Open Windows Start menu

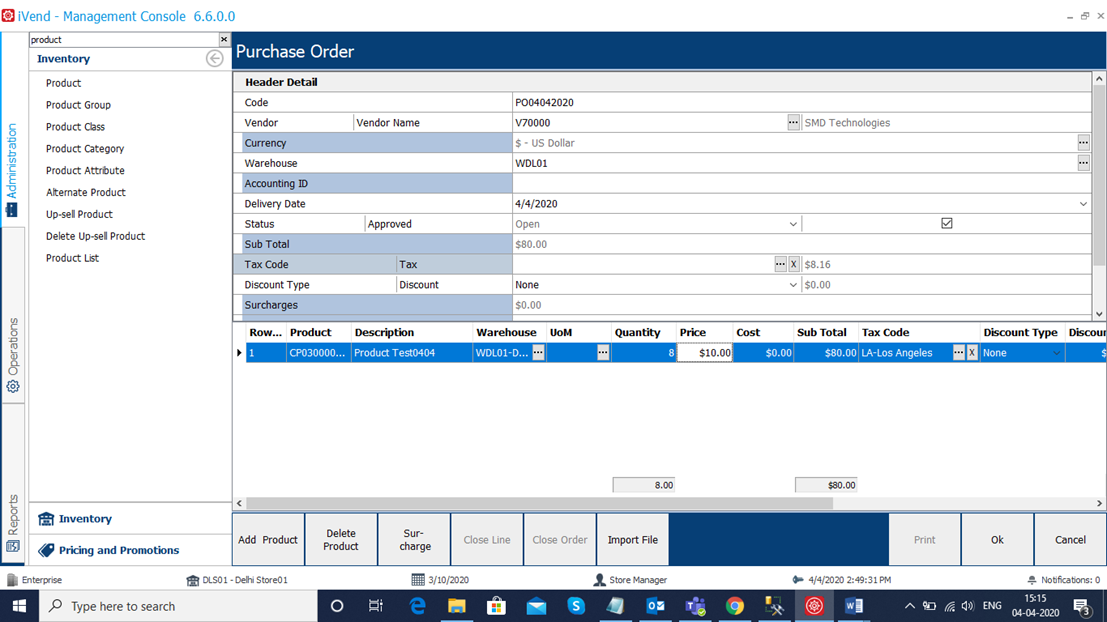pos(19,606)
